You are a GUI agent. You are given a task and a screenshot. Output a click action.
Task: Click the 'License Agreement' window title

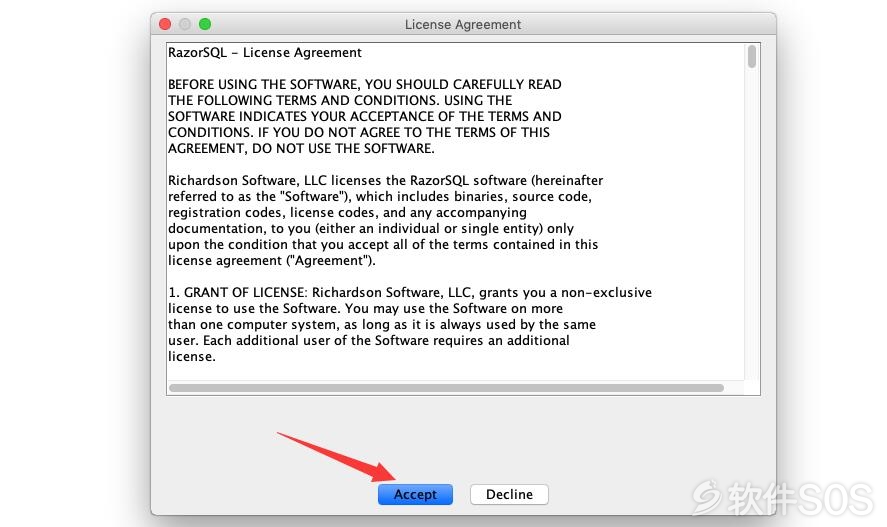(463, 24)
